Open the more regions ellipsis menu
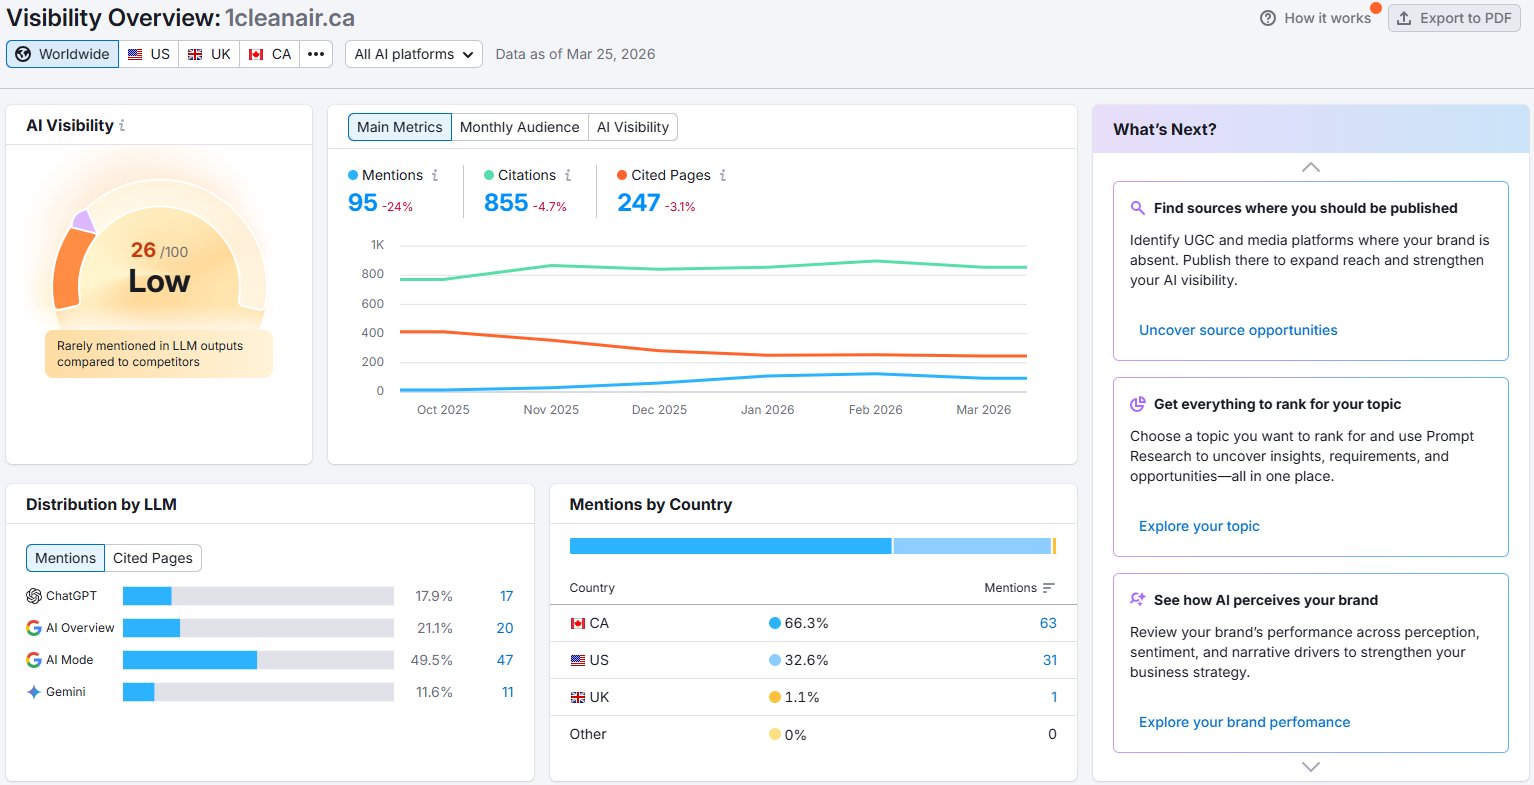 tap(316, 54)
